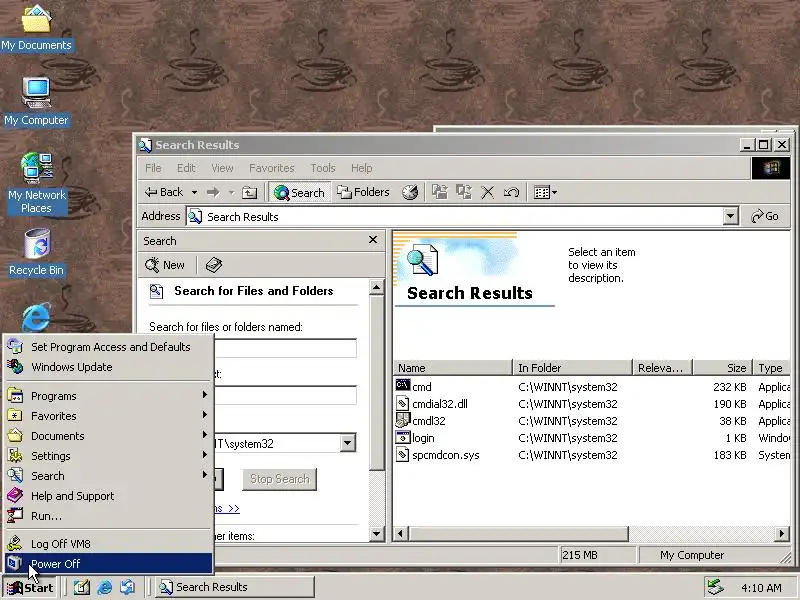
Task: Open My Network Places desktop icon
Action: 37,183
